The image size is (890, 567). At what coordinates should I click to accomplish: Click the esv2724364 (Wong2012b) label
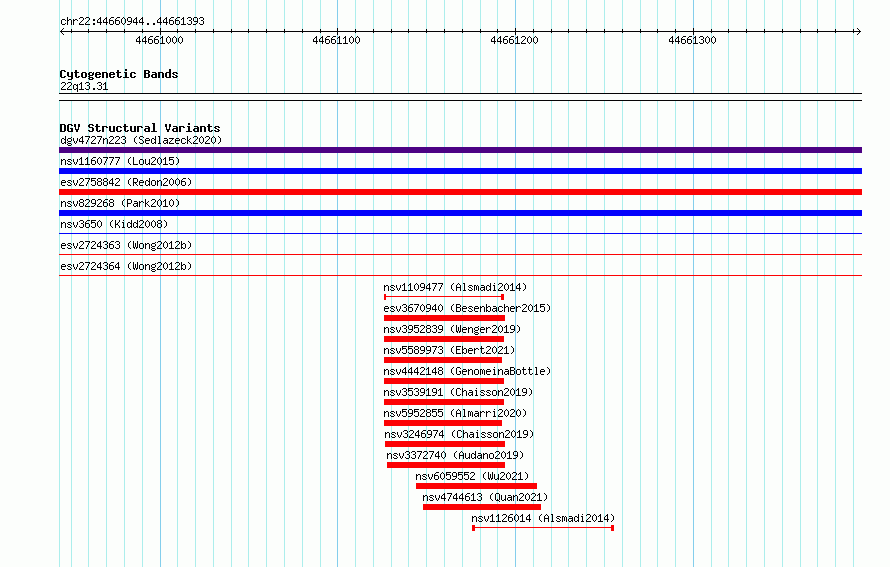point(126,266)
